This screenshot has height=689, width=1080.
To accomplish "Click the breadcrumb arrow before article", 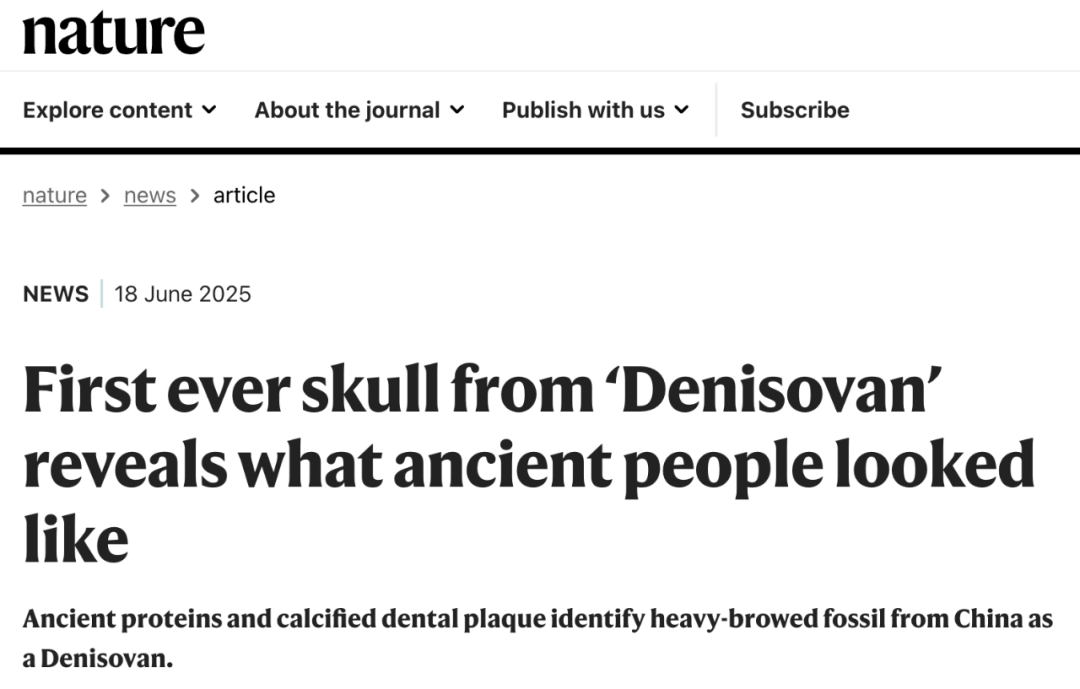I will point(195,195).
